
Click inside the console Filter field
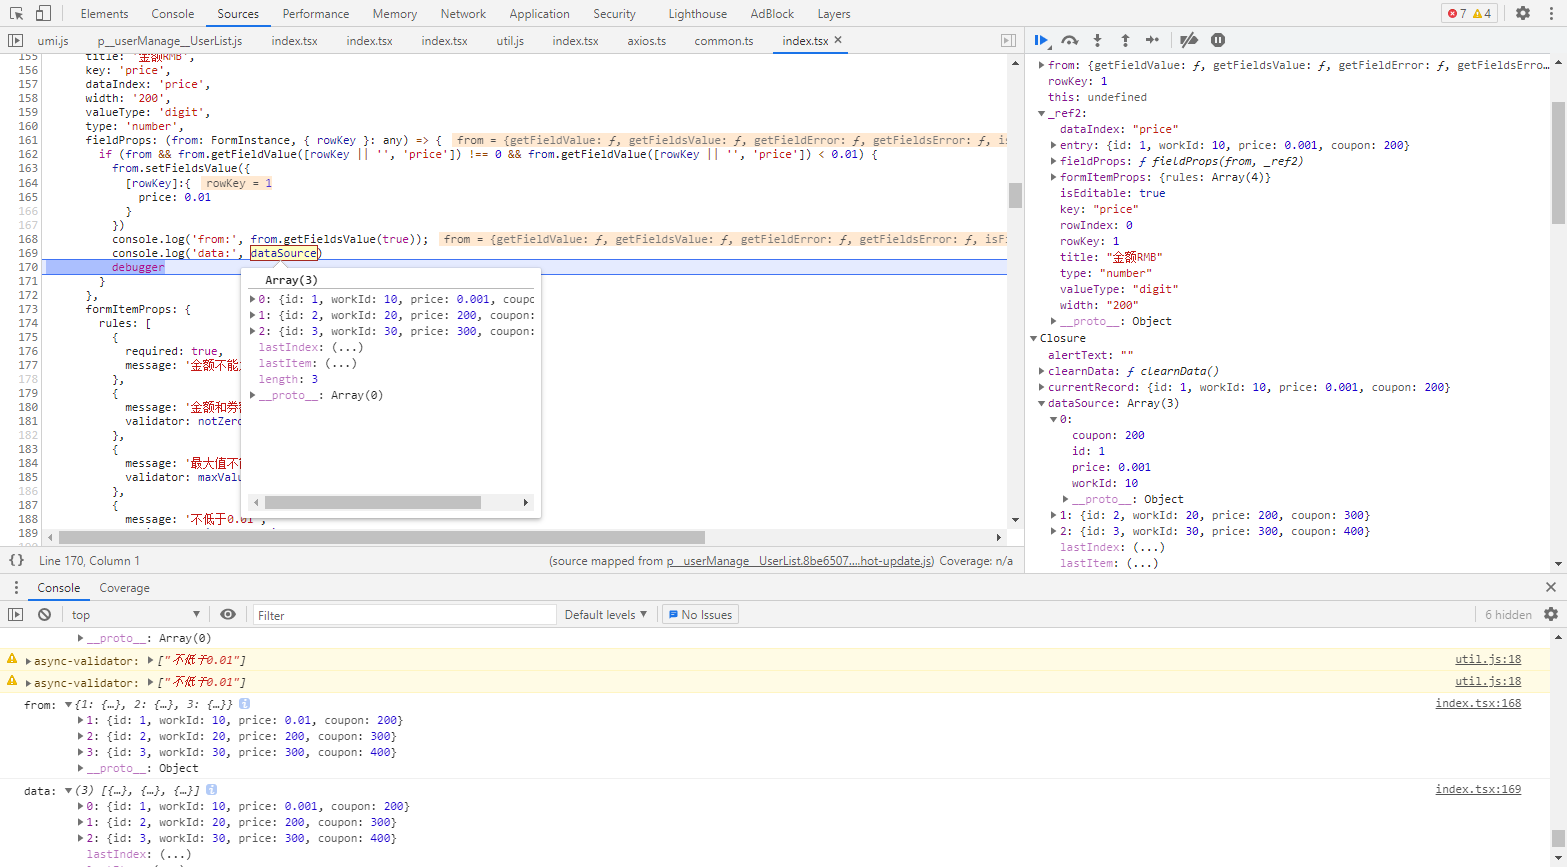click(x=400, y=614)
